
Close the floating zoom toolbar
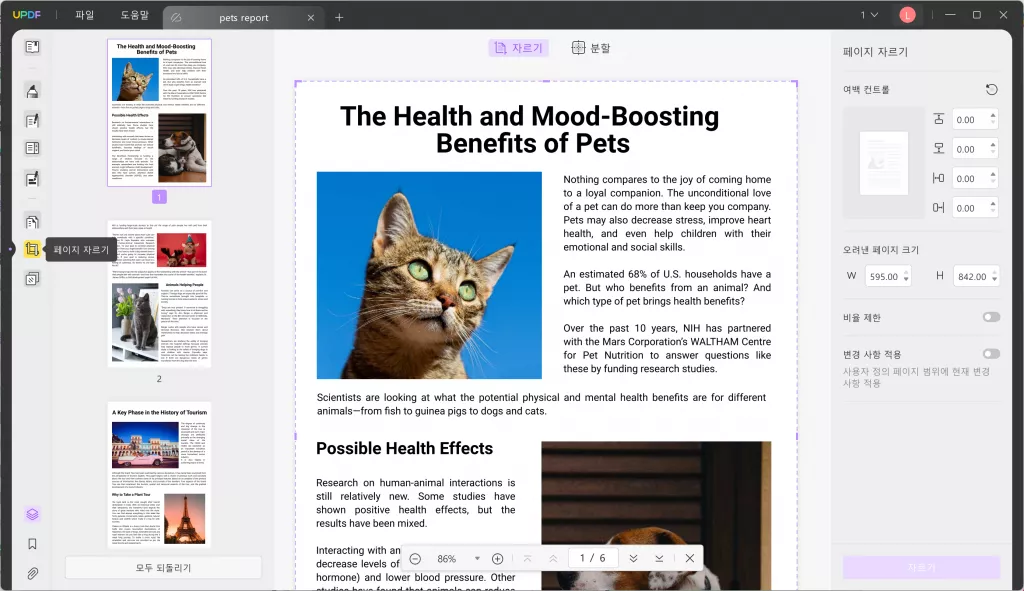(x=690, y=558)
